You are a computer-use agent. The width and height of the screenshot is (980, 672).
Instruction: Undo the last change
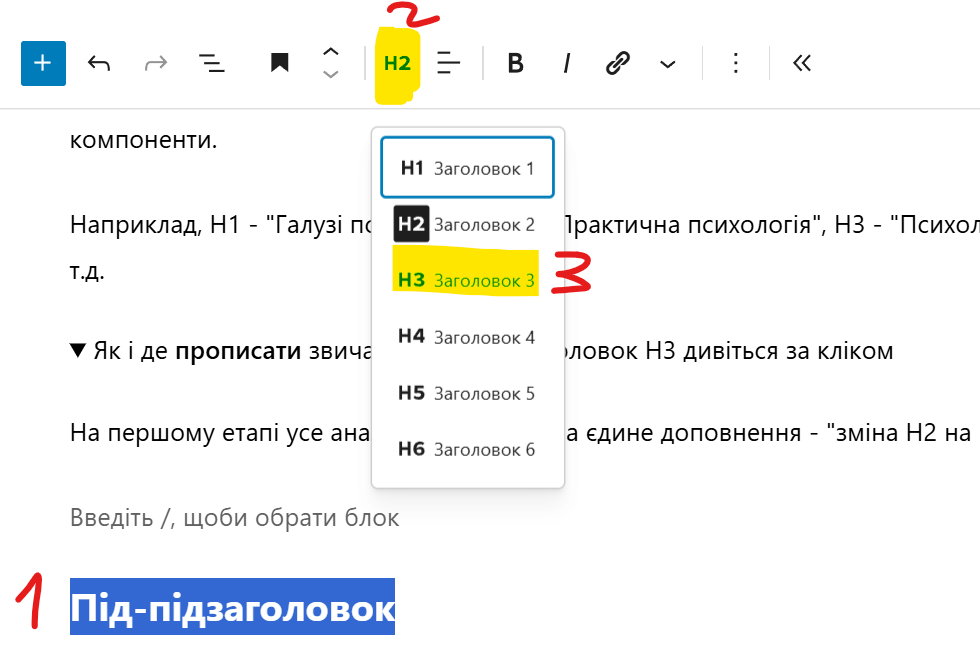tap(98, 64)
